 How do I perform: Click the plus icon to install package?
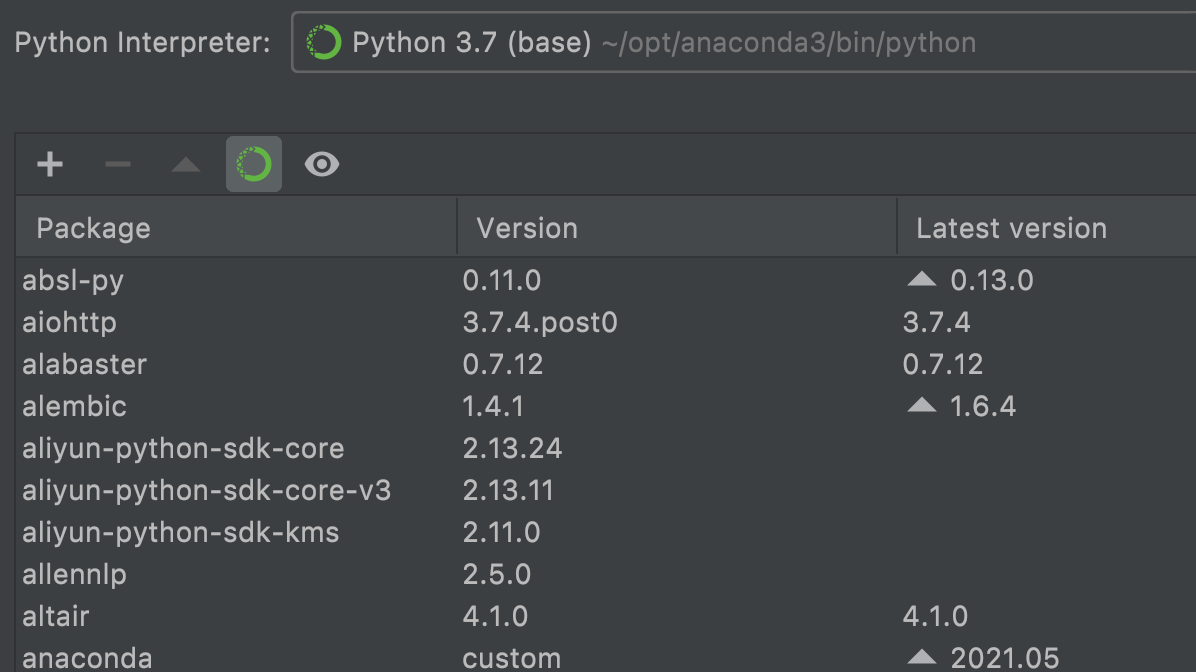pos(50,164)
